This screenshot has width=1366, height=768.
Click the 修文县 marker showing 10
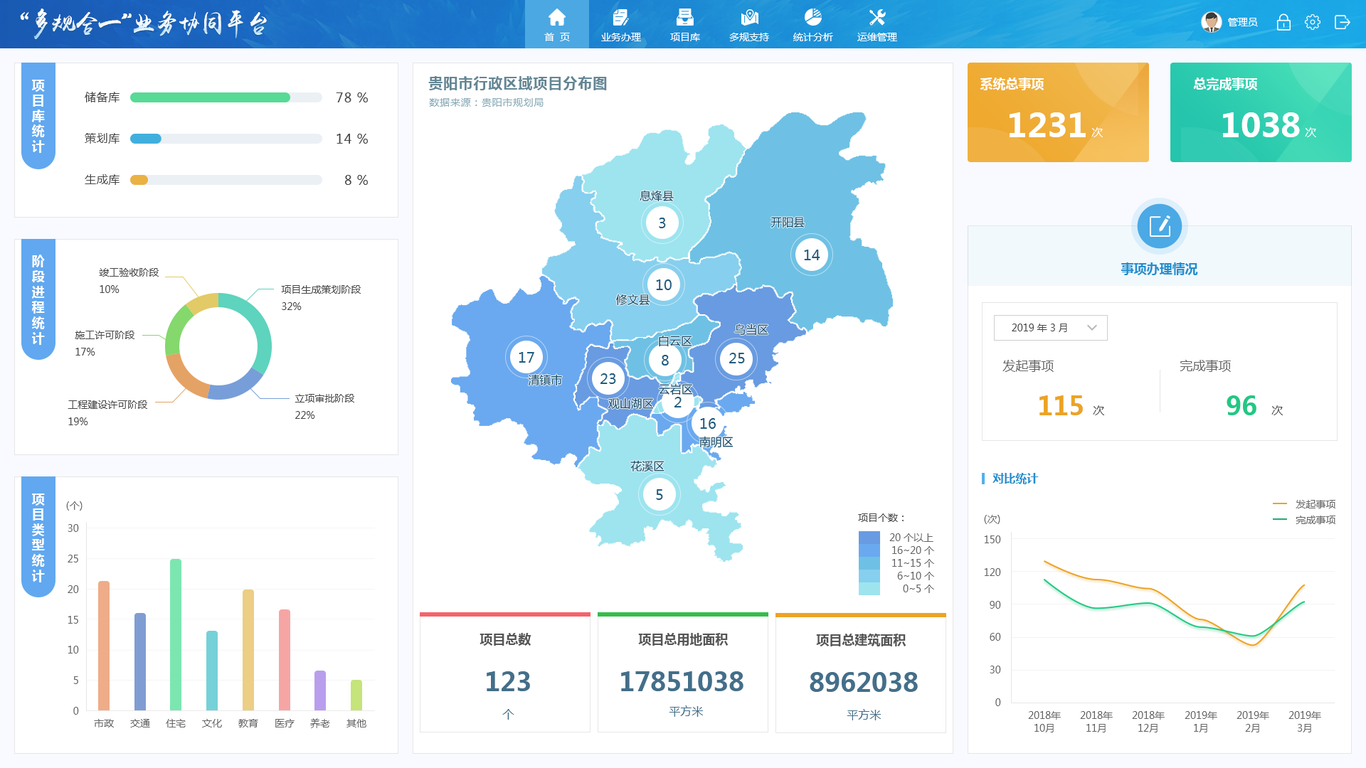click(663, 285)
